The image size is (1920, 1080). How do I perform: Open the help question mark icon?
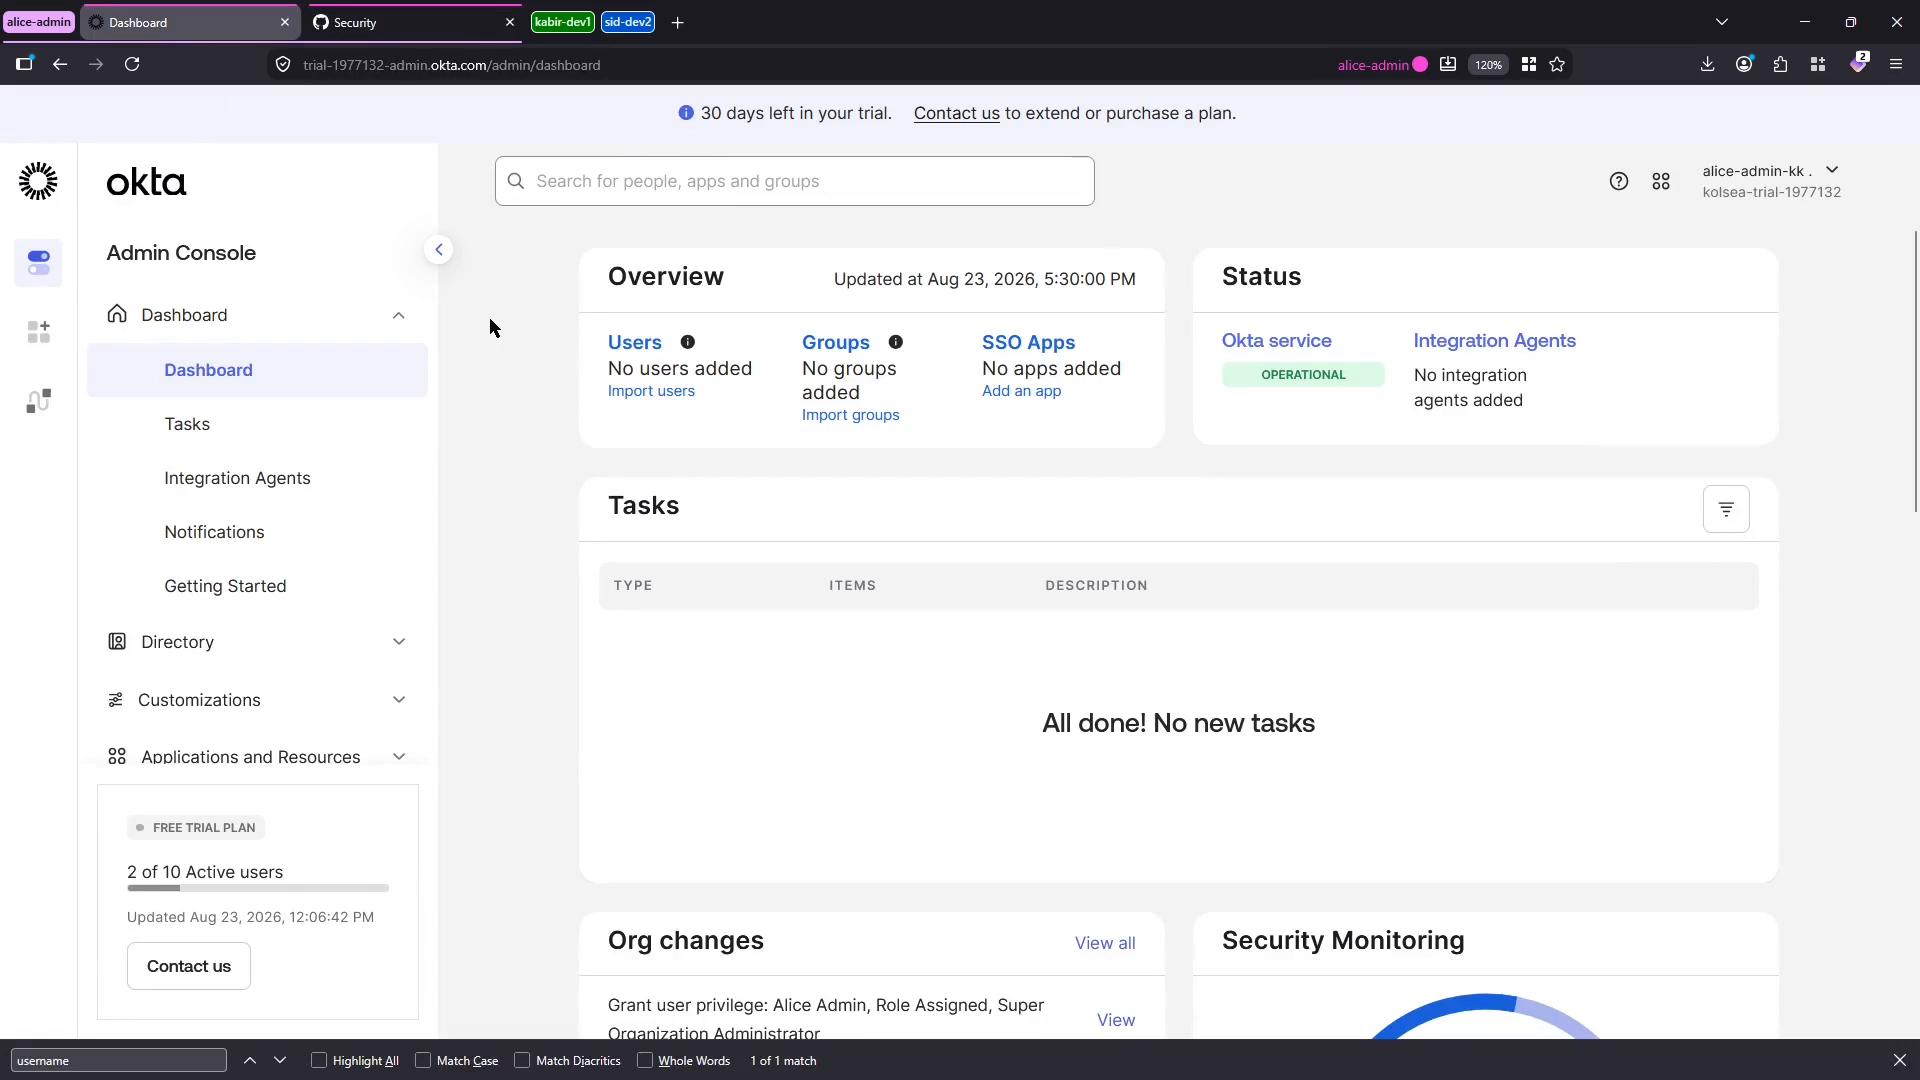[1619, 181]
